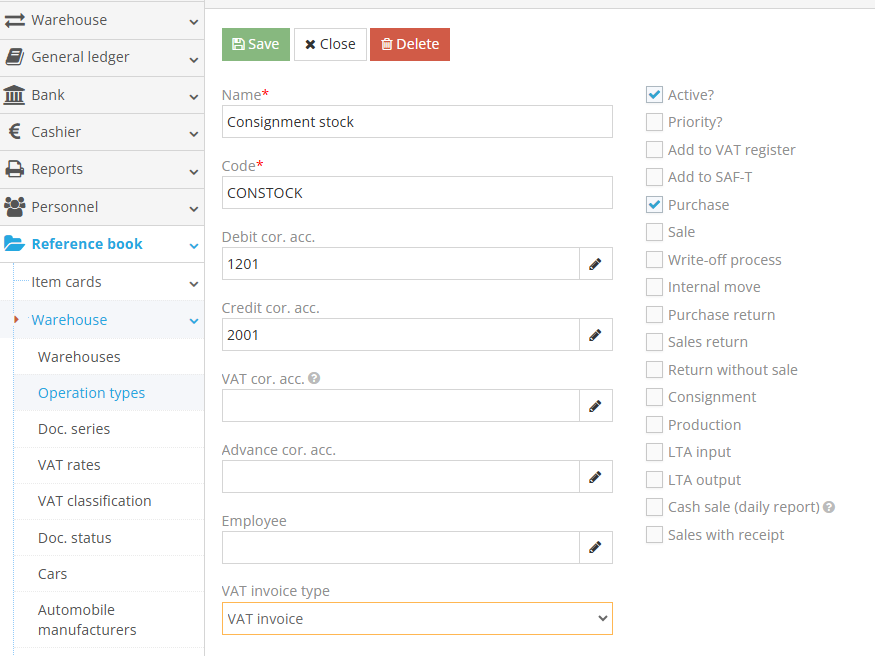
Task: Select the Reference book folder icon
Action: pos(18,243)
